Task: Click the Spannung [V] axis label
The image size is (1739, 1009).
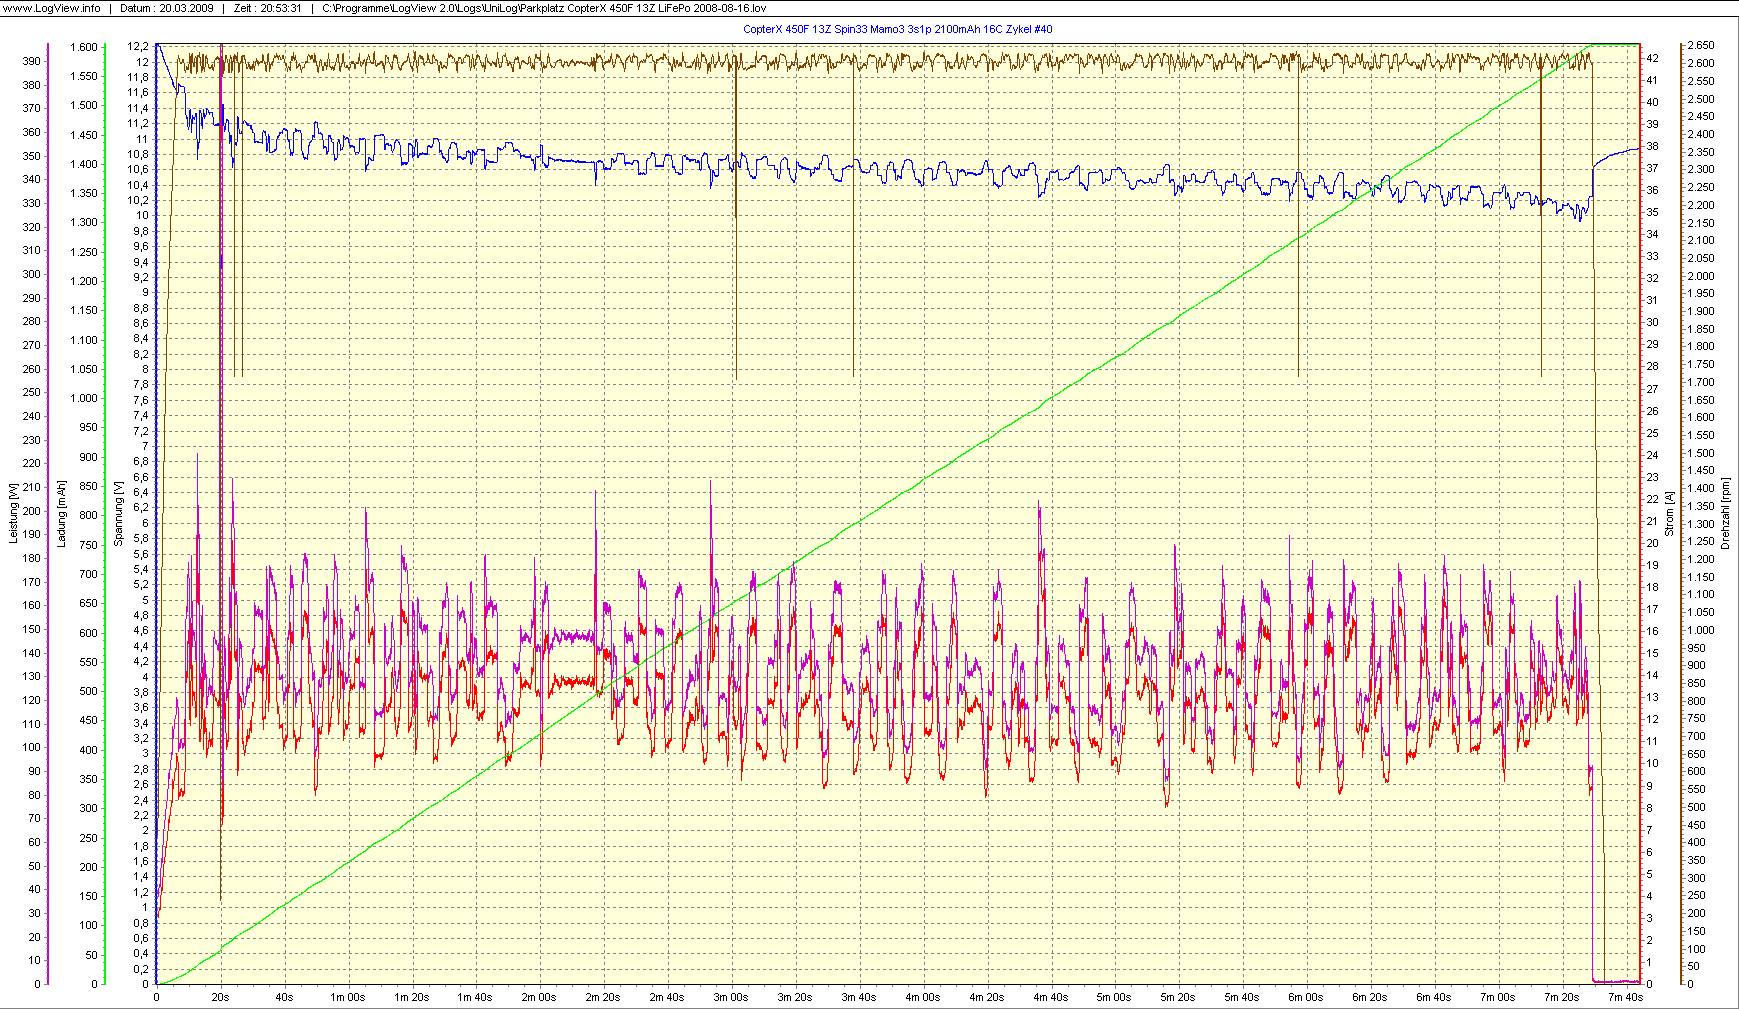Action: click(118, 514)
